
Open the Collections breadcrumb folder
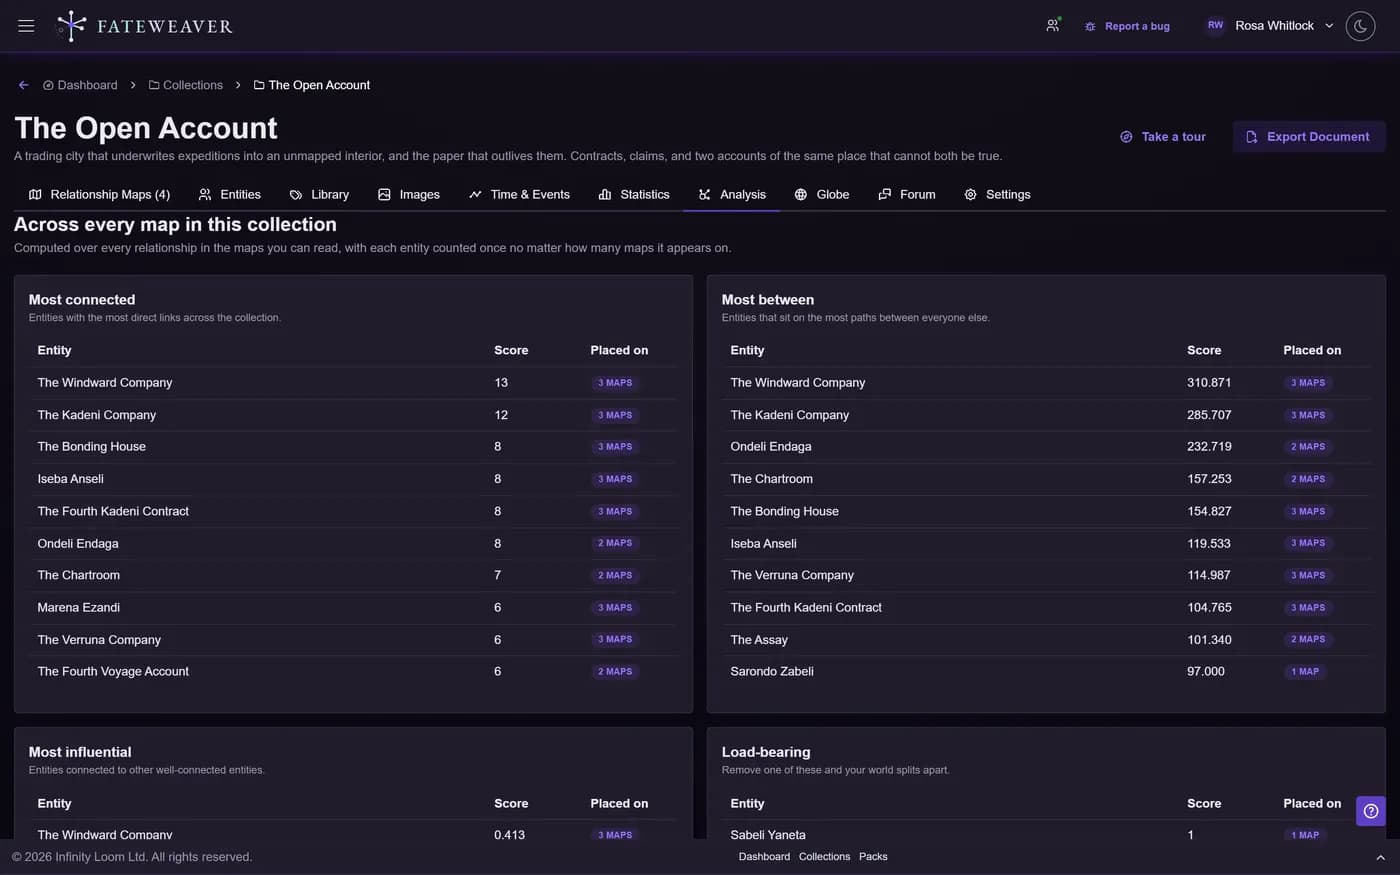point(186,85)
